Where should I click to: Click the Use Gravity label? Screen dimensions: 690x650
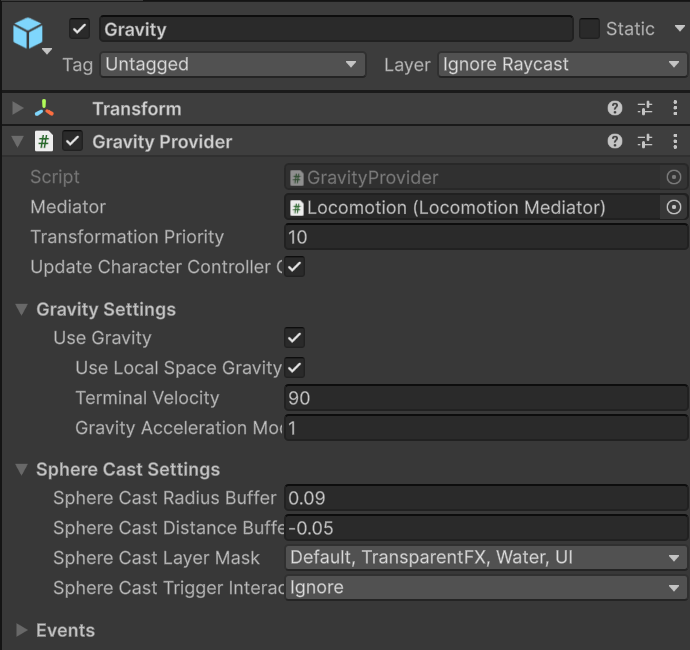pyautogui.click(x=102, y=338)
